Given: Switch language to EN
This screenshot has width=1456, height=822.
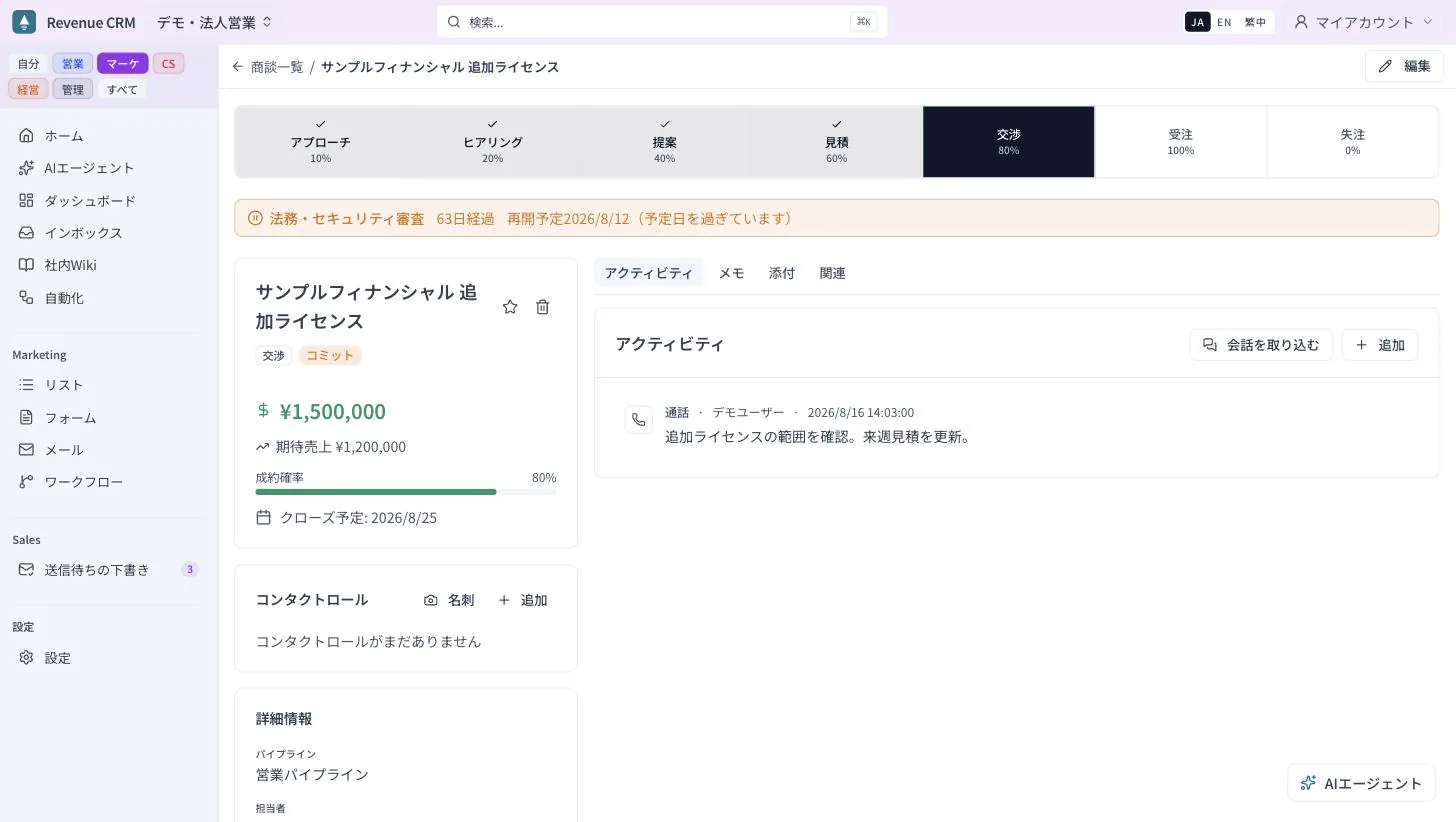Looking at the screenshot, I should pos(1224,22).
